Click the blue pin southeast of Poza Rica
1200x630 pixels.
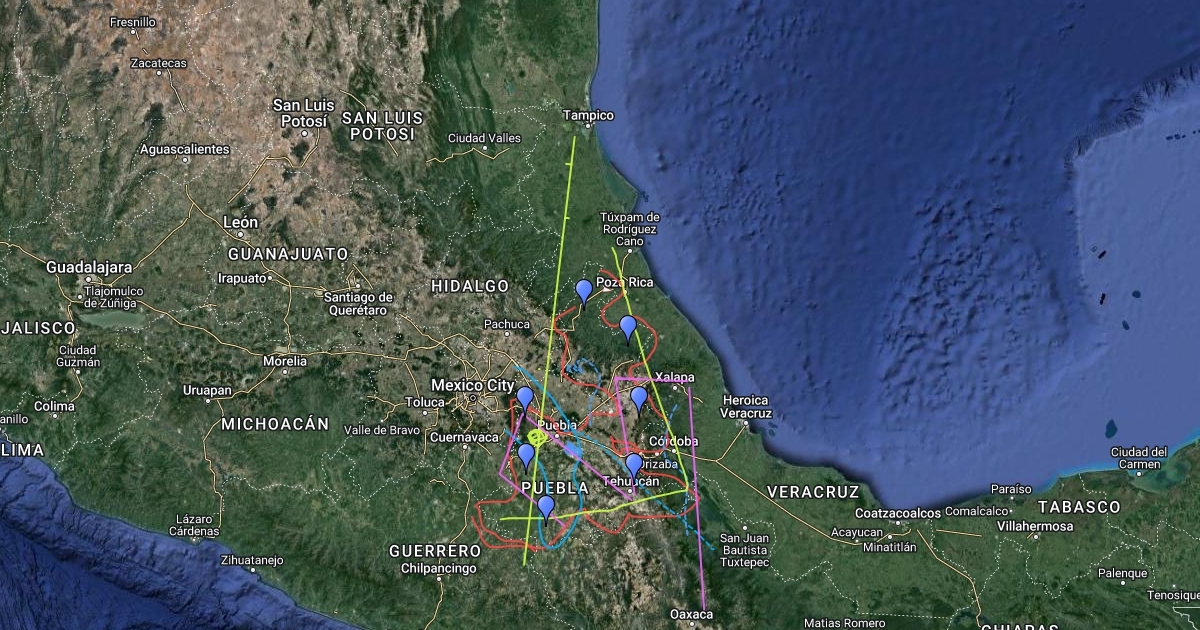(x=628, y=327)
